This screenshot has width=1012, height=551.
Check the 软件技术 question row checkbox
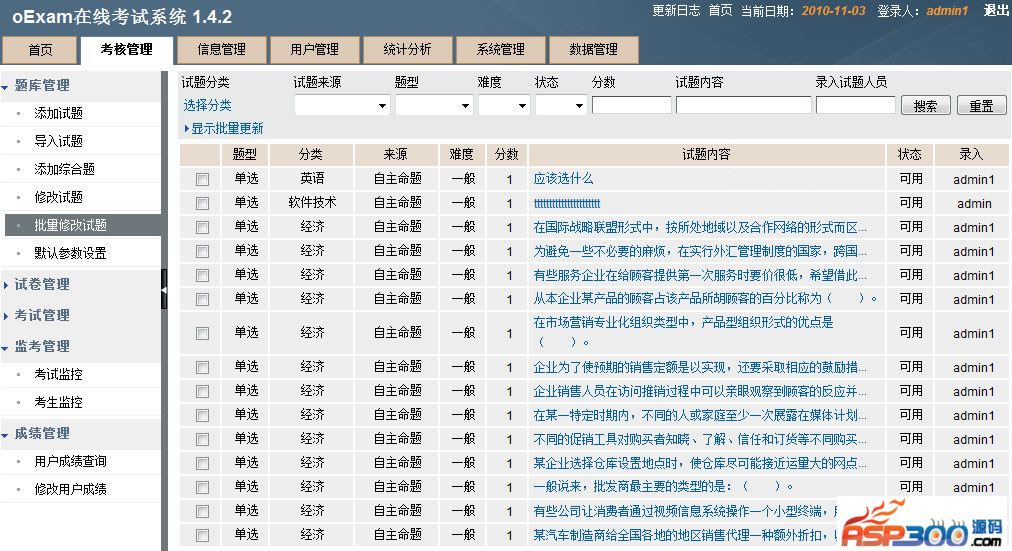pos(202,203)
